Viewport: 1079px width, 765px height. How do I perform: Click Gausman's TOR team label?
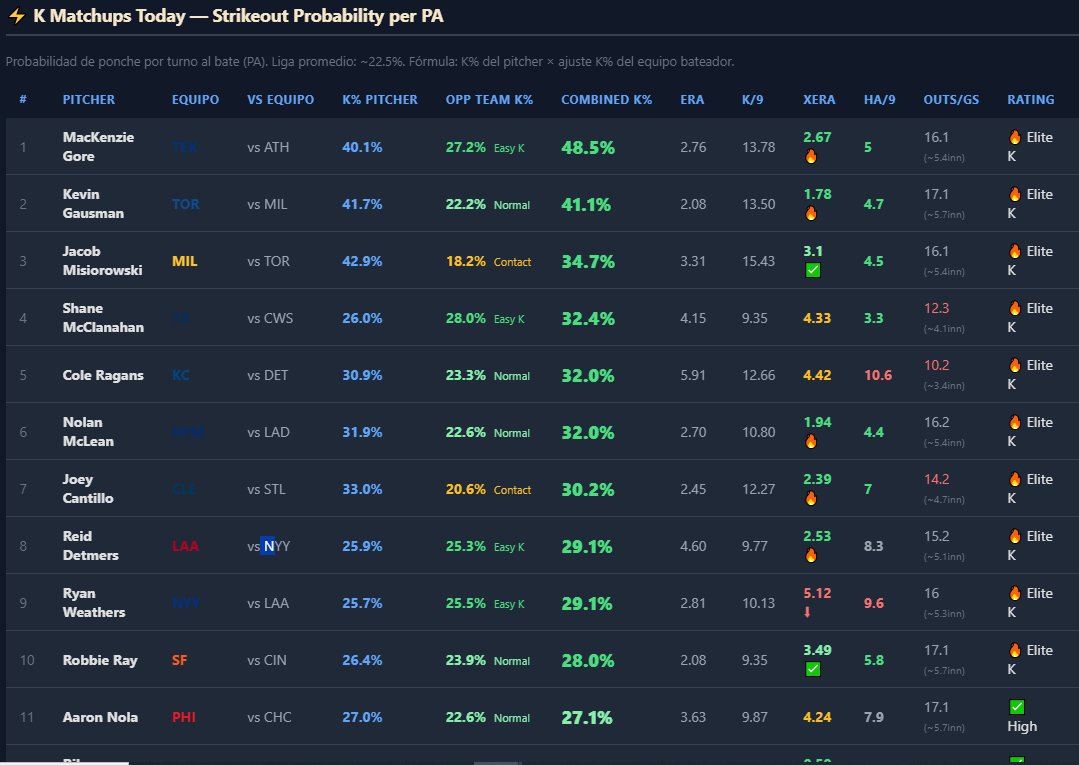pyautogui.click(x=186, y=204)
